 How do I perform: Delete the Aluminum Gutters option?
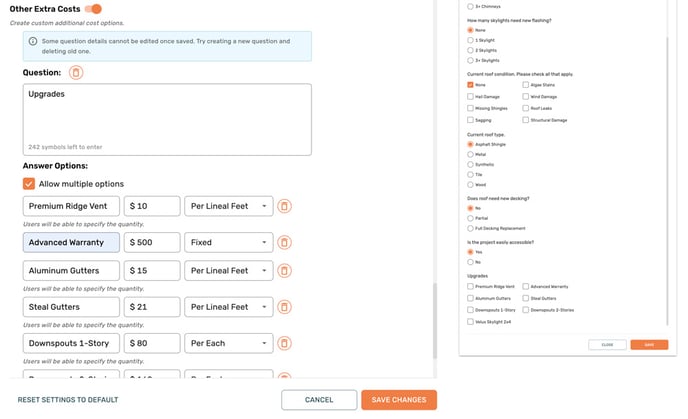(x=284, y=271)
